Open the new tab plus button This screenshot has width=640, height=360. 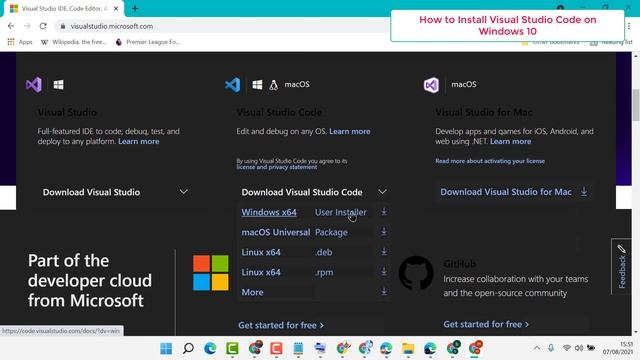(x=135, y=8)
